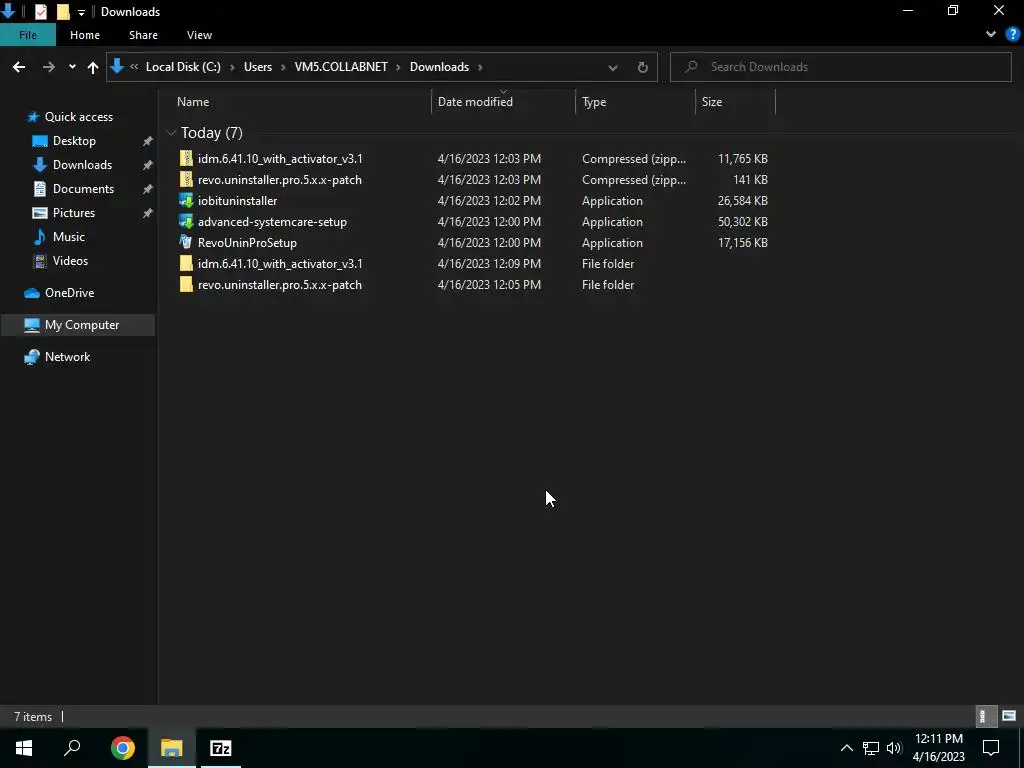Sort by the Name column header

[x=300, y=102]
